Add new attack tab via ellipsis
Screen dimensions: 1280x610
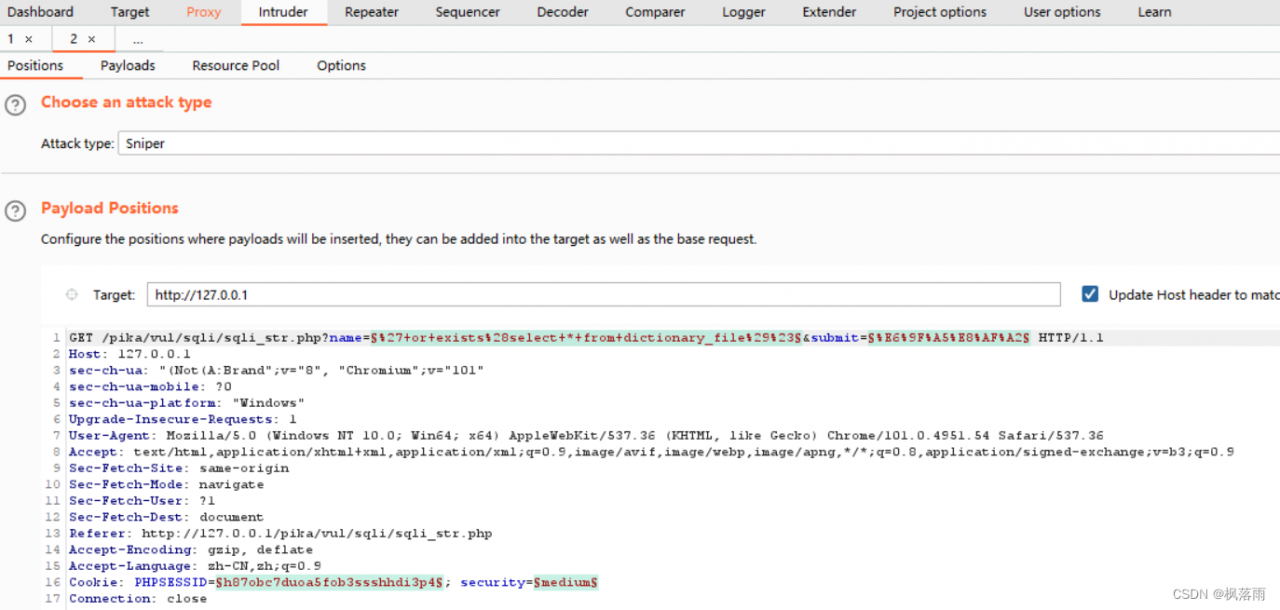pyautogui.click(x=138, y=39)
